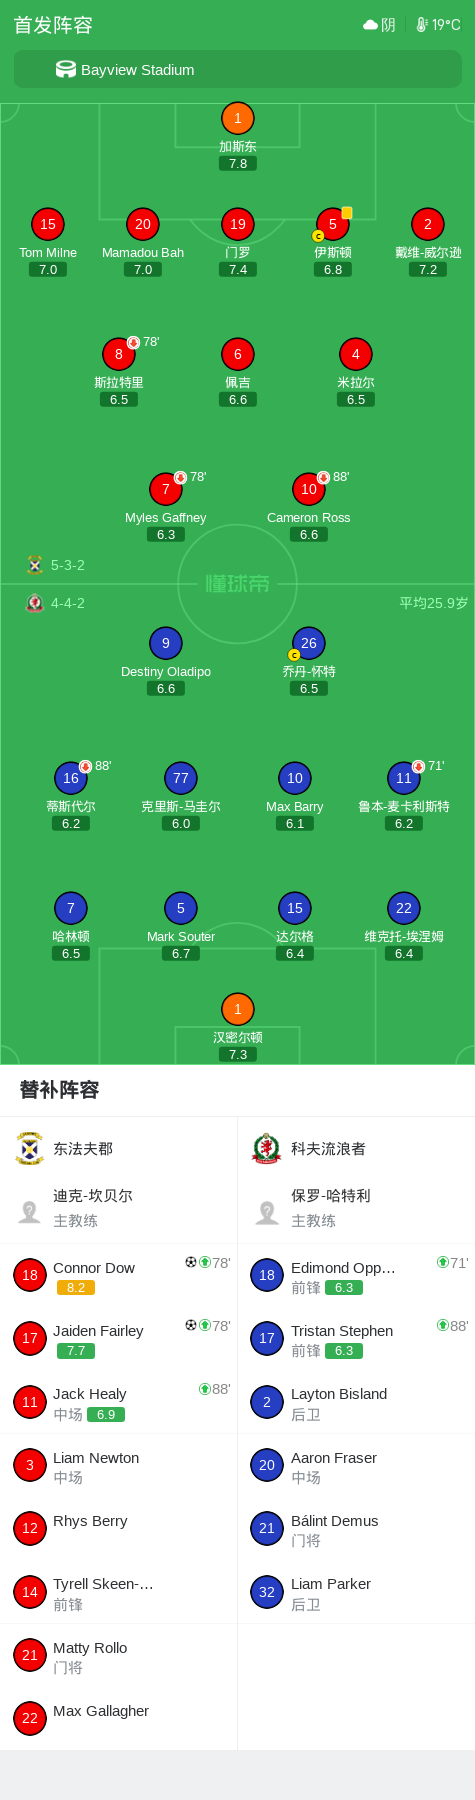Image resolution: width=475 pixels, height=1800 pixels.
Task: Tap Myles Gaffney number 7 jersey icon
Action: click(166, 490)
